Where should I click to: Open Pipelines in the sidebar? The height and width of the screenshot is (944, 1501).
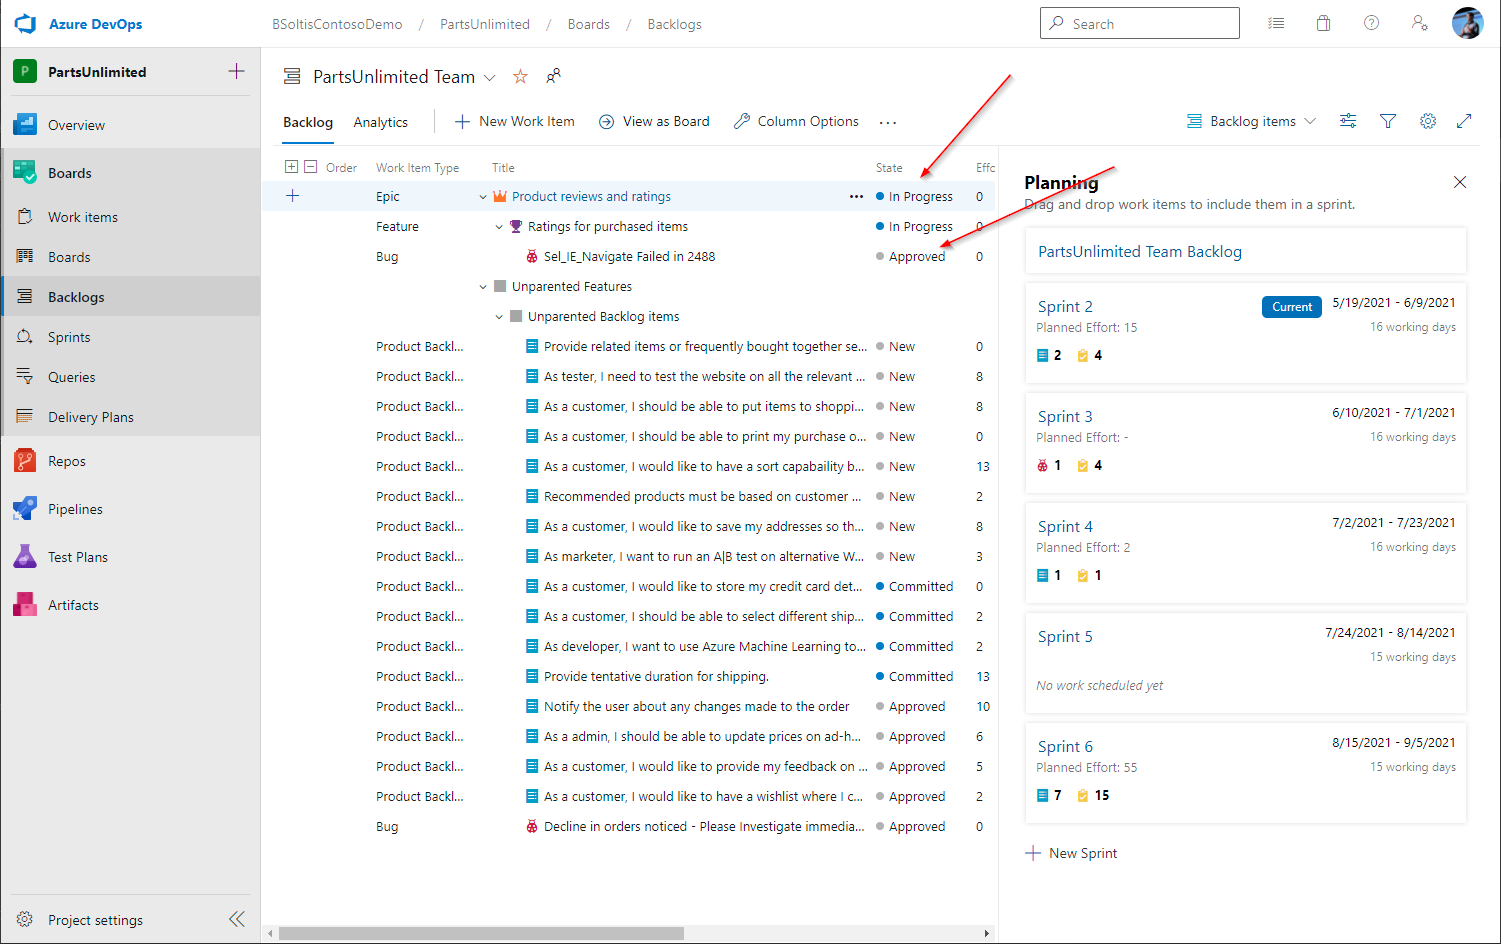pyautogui.click(x=75, y=509)
